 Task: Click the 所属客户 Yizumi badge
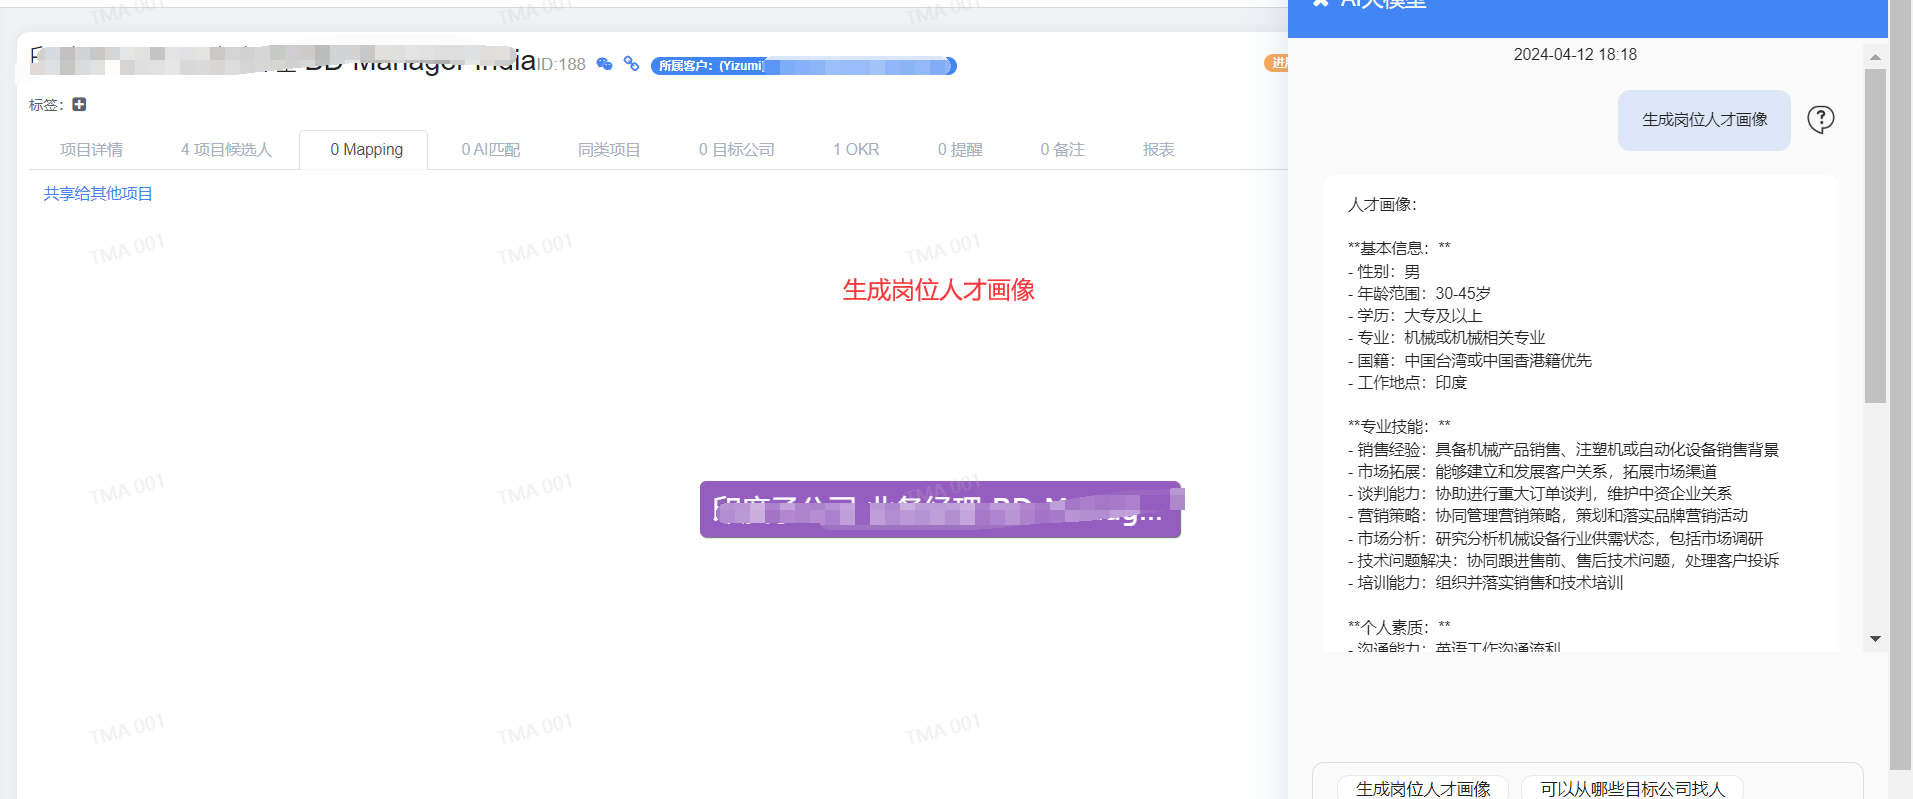tap(803, 66)
